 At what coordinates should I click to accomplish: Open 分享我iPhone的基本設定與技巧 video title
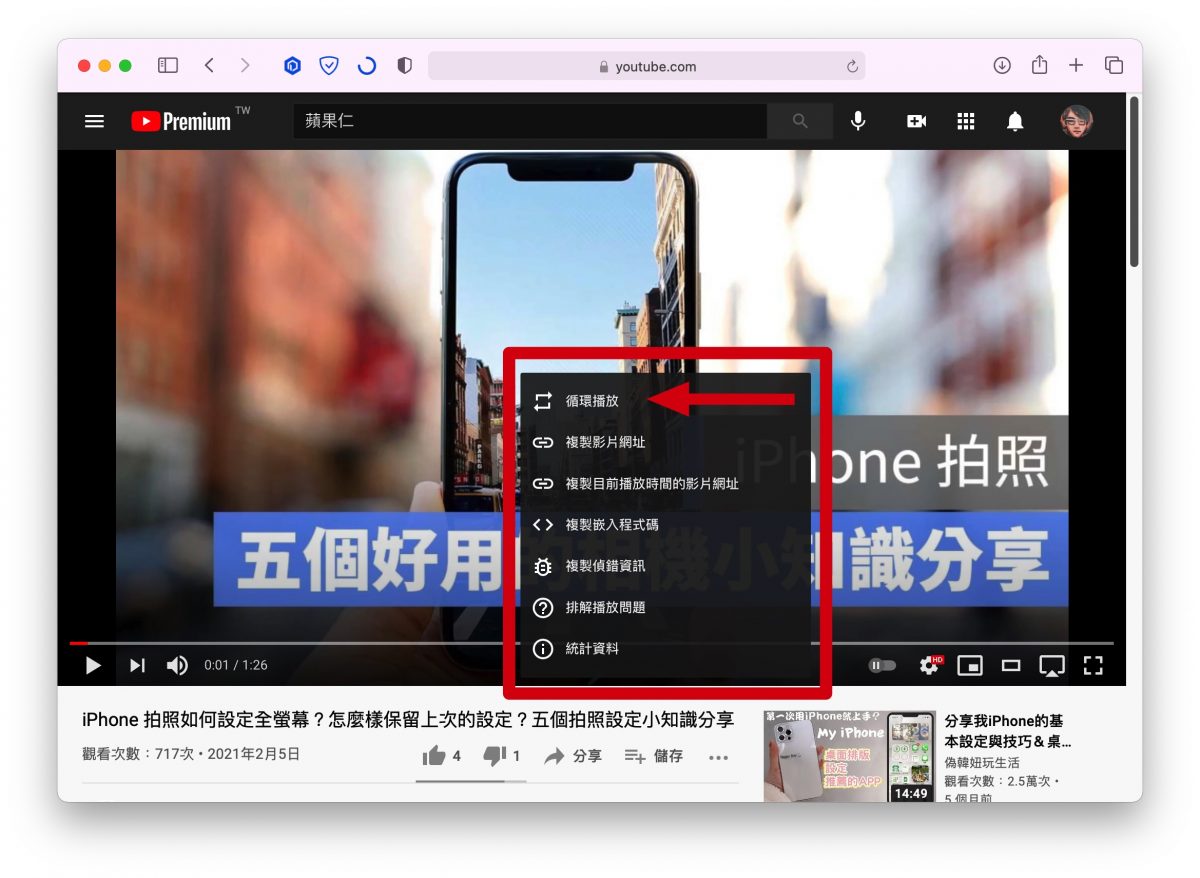(1008, 731)
